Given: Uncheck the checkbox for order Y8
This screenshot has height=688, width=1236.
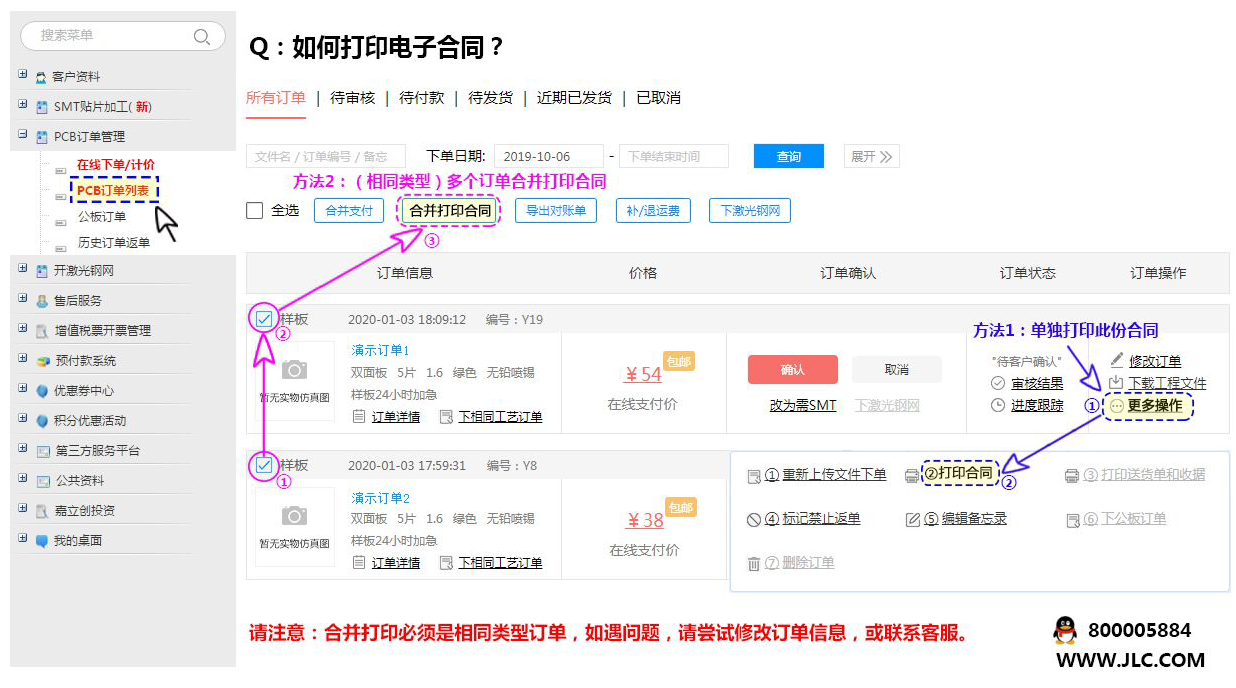Looking at the screenshot, I should click(x=264, y=465).
